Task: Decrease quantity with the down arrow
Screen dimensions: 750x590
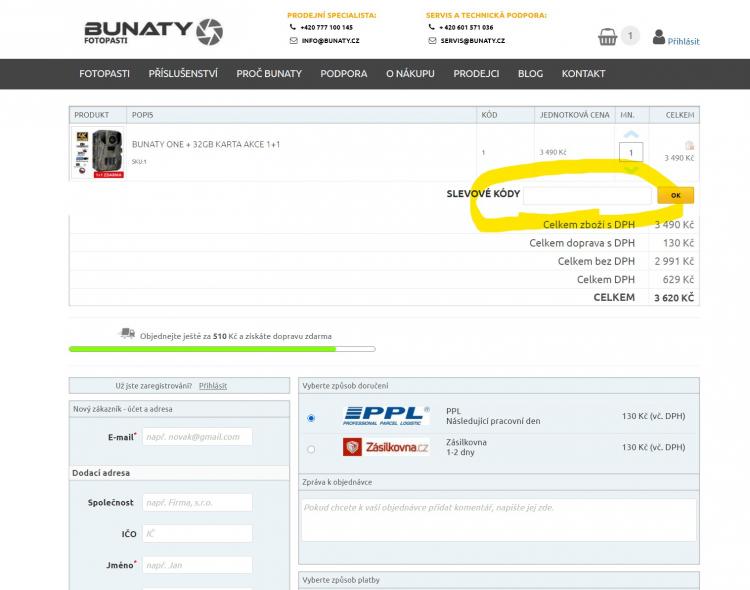Action: click(630, 169)
